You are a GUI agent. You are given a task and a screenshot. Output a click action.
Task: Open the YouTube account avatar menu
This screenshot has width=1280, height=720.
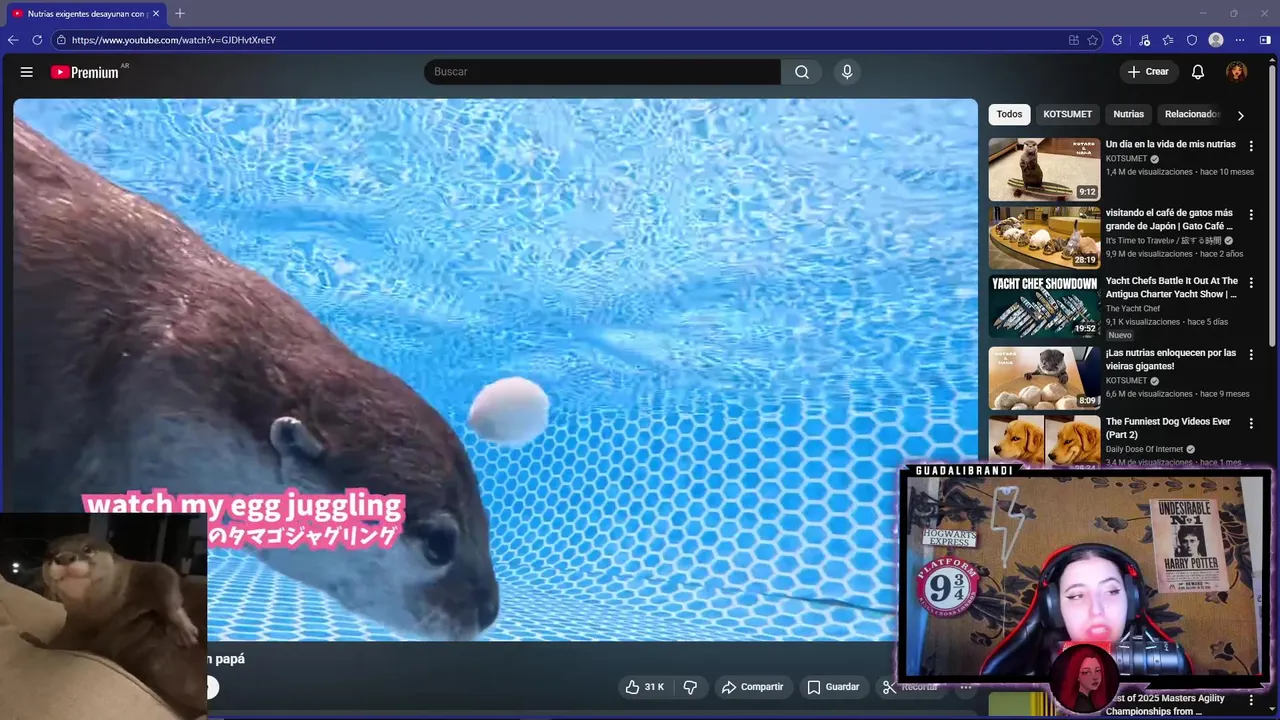(x=1237, y=72)
